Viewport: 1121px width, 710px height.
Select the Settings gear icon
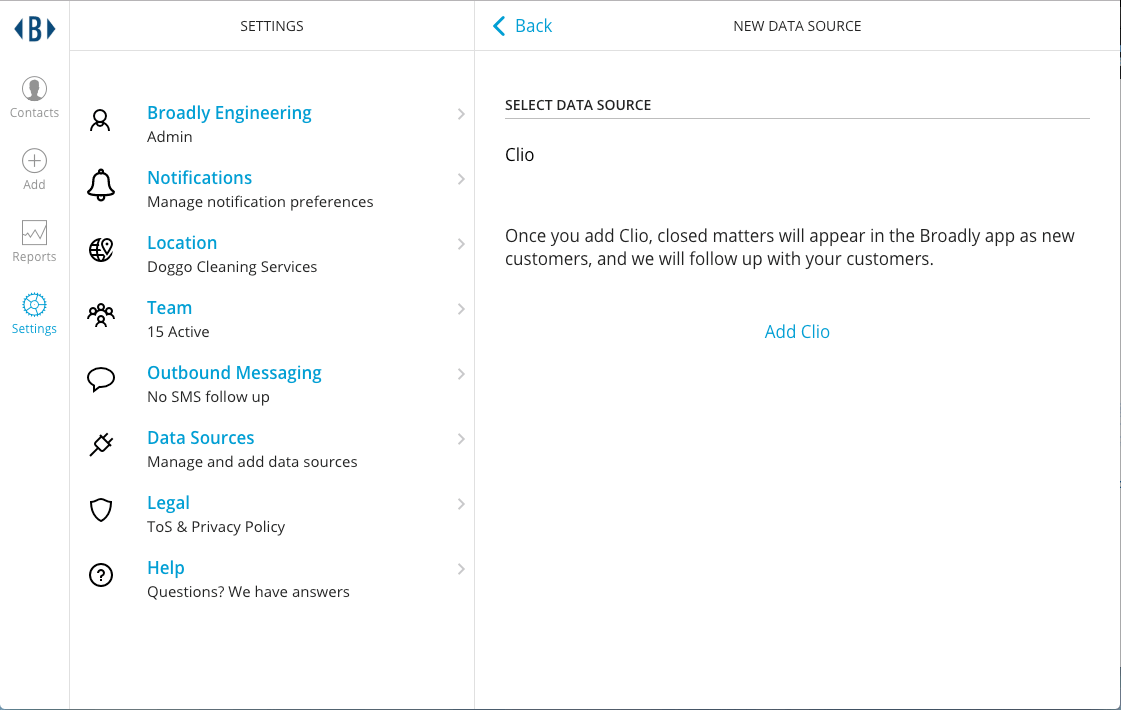coord(34,304)
